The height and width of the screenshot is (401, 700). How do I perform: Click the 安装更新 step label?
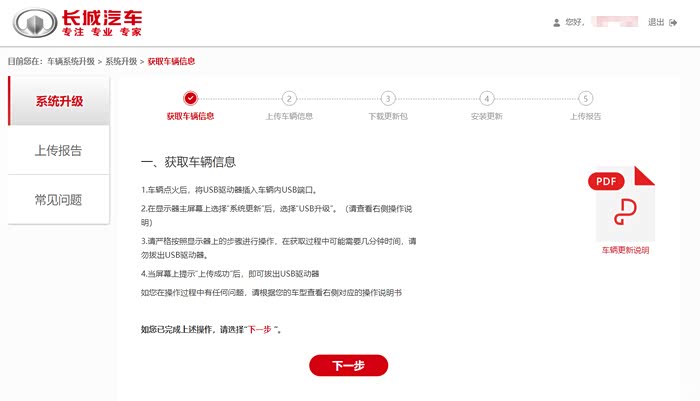(x=487, y=116)
